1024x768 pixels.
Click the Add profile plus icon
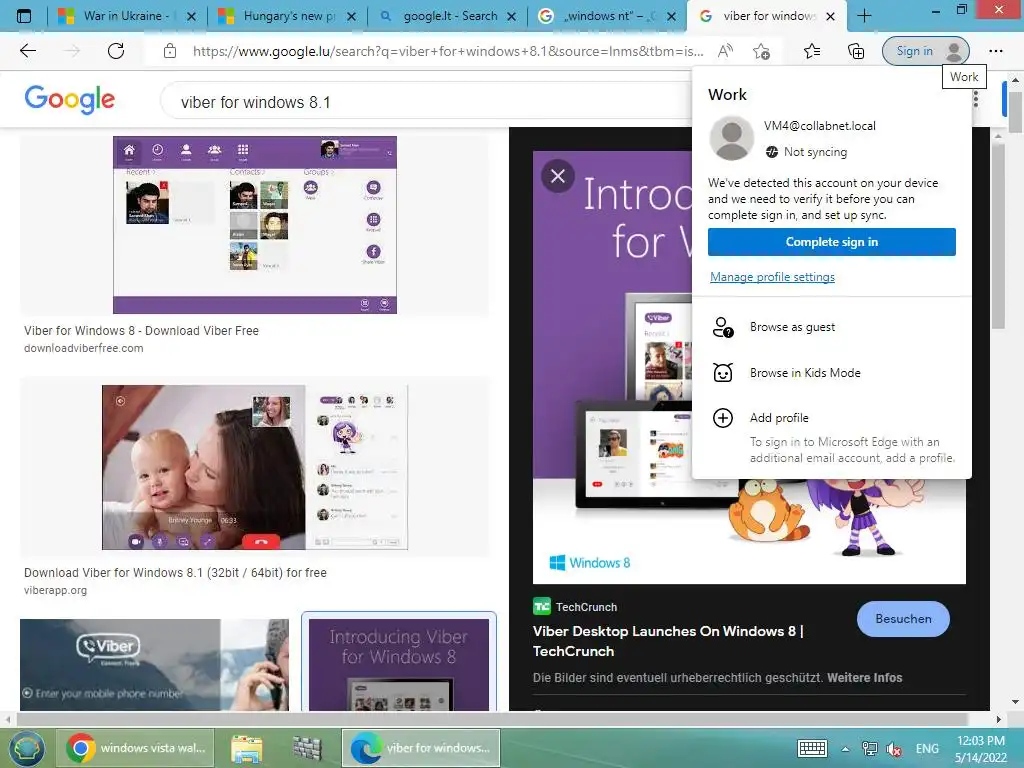point(723,418)
